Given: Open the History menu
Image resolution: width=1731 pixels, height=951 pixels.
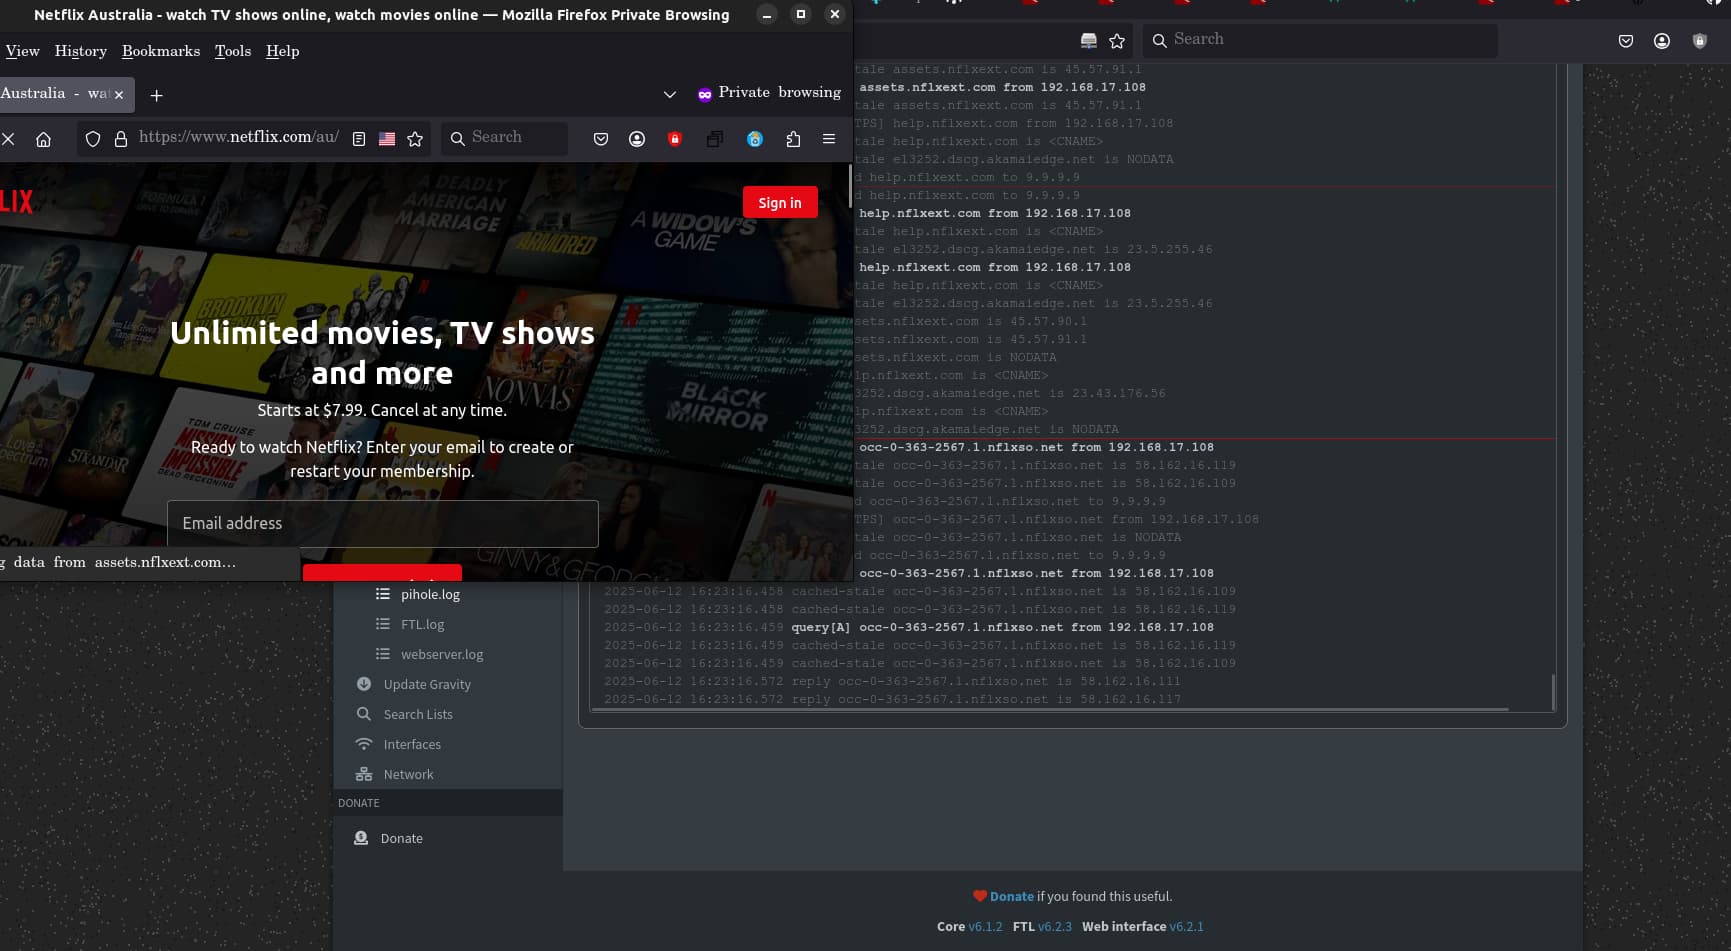Looking at the screenshot, I should tap(80, 51).
